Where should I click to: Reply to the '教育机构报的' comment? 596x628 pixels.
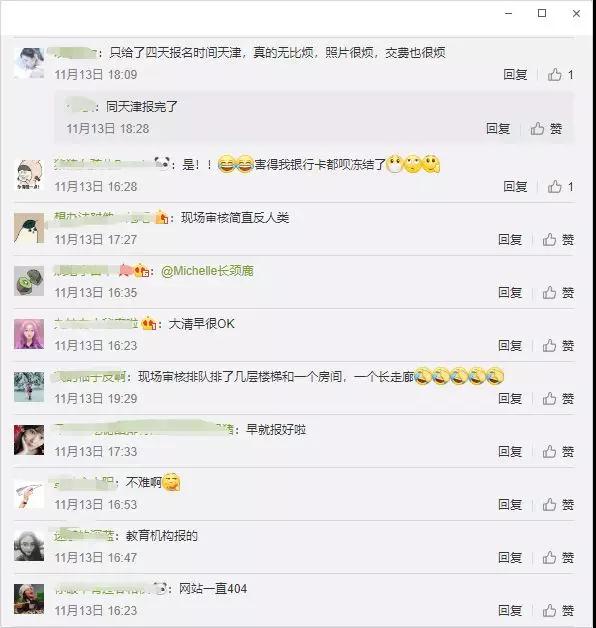point(510,558)
